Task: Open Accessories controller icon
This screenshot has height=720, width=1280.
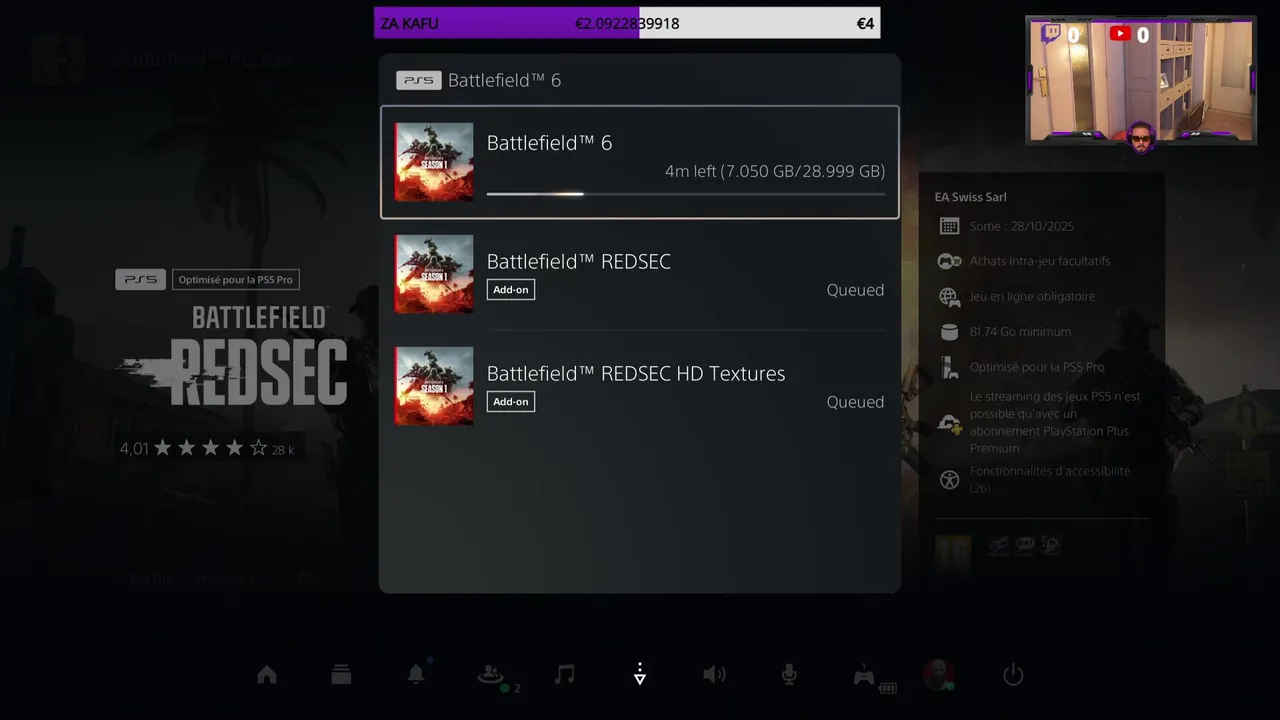Action: (864, 676)
